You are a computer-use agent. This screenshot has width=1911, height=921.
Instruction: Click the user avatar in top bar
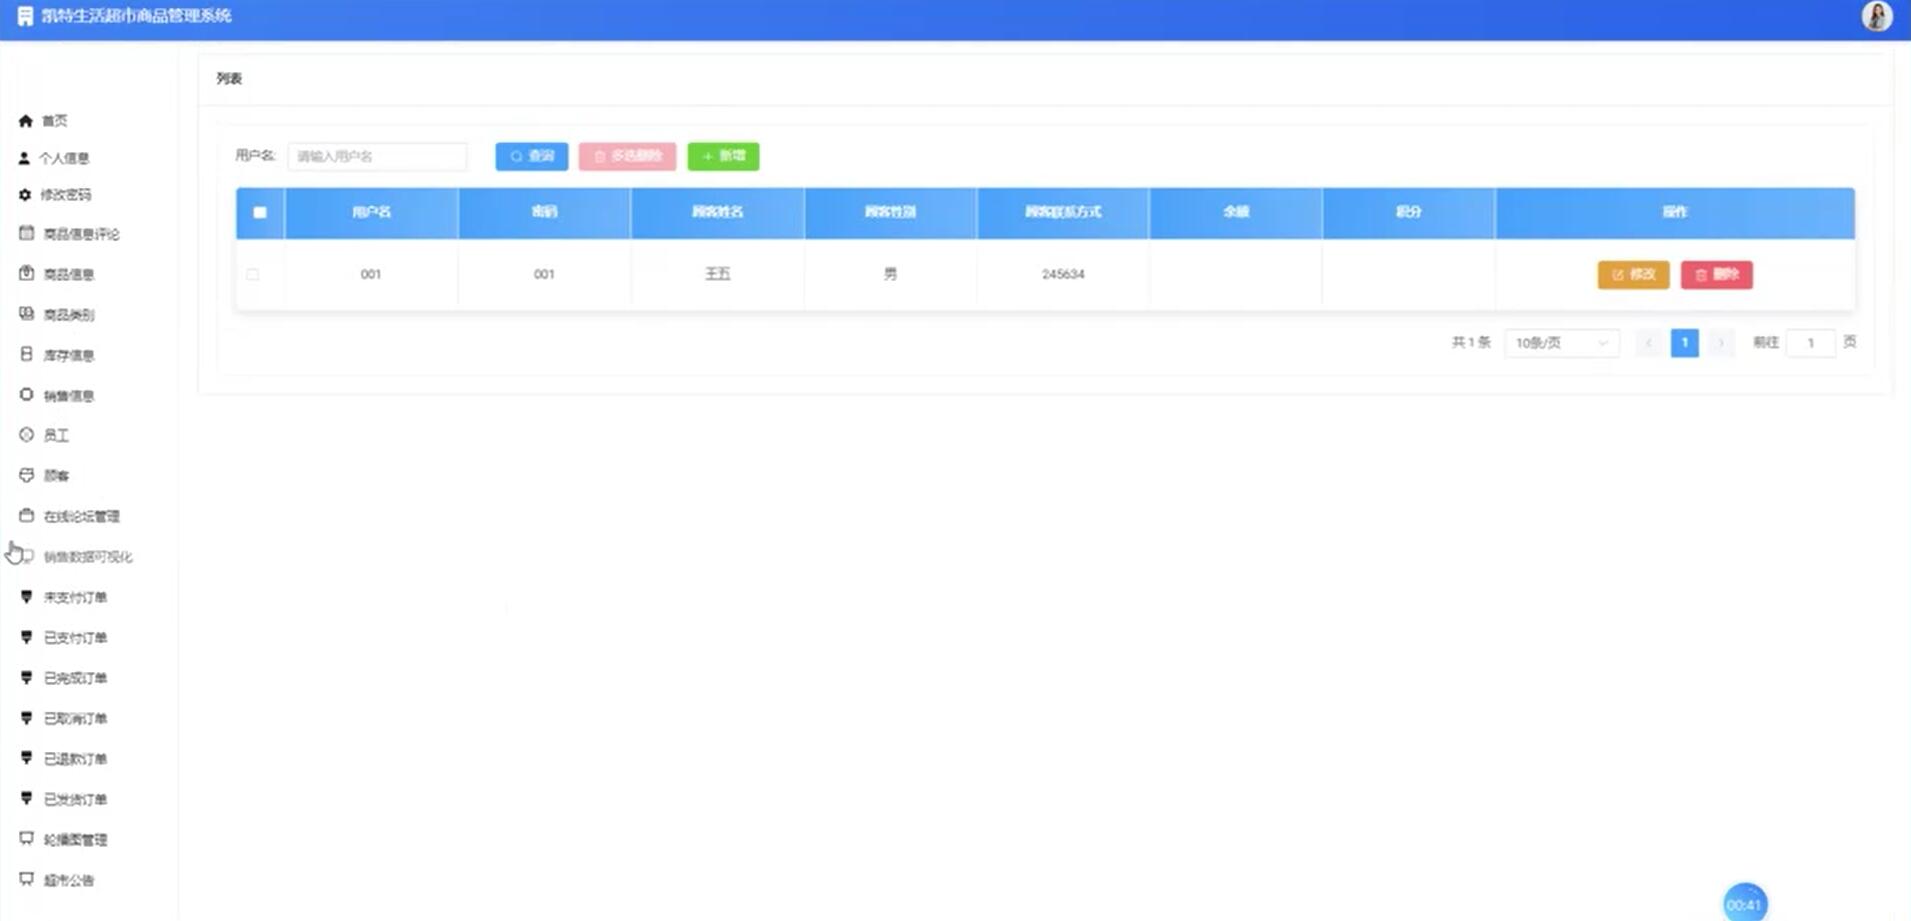1876,17
